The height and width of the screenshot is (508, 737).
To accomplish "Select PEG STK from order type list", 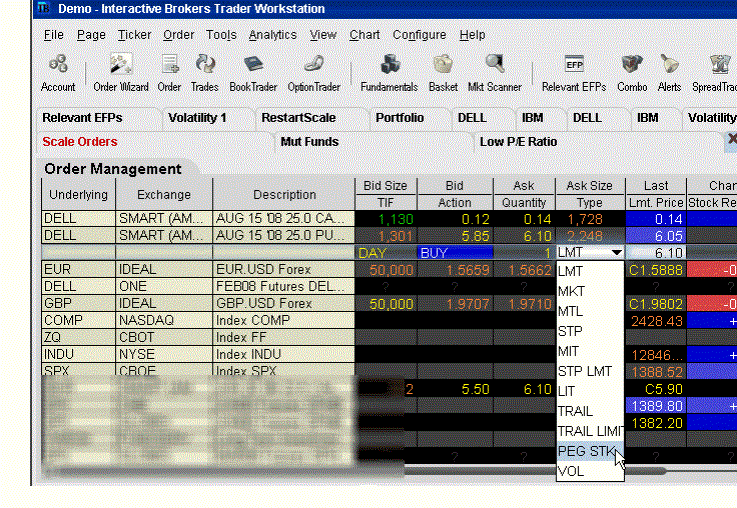I will pyautogui.click(x=590, y=451).
